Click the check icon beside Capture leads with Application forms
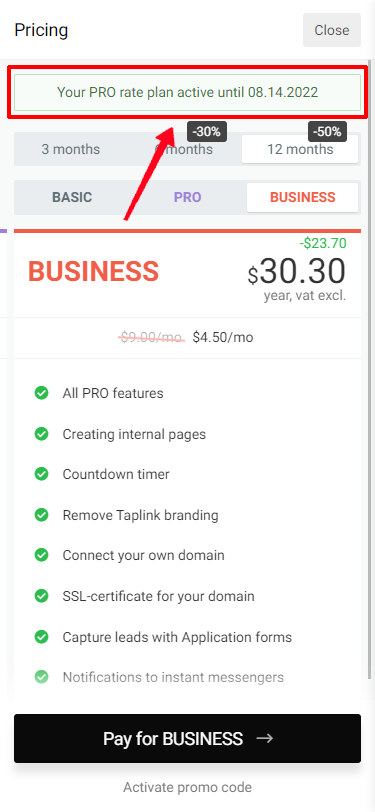Viewport: 375px width, 812px height. pyautogui.click(x=41, y=636)
